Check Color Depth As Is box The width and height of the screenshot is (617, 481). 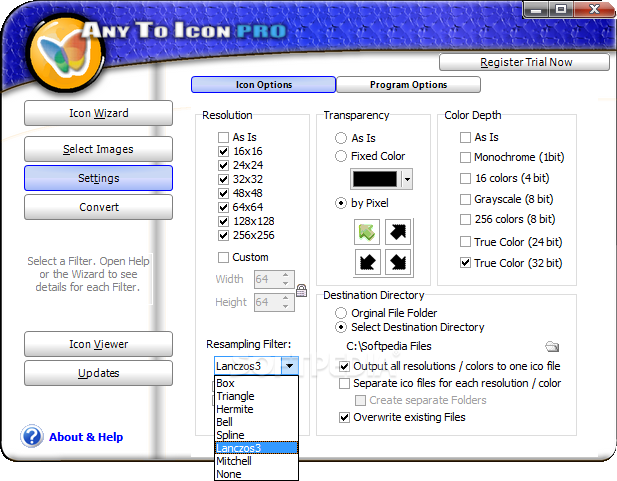(466, 137)
